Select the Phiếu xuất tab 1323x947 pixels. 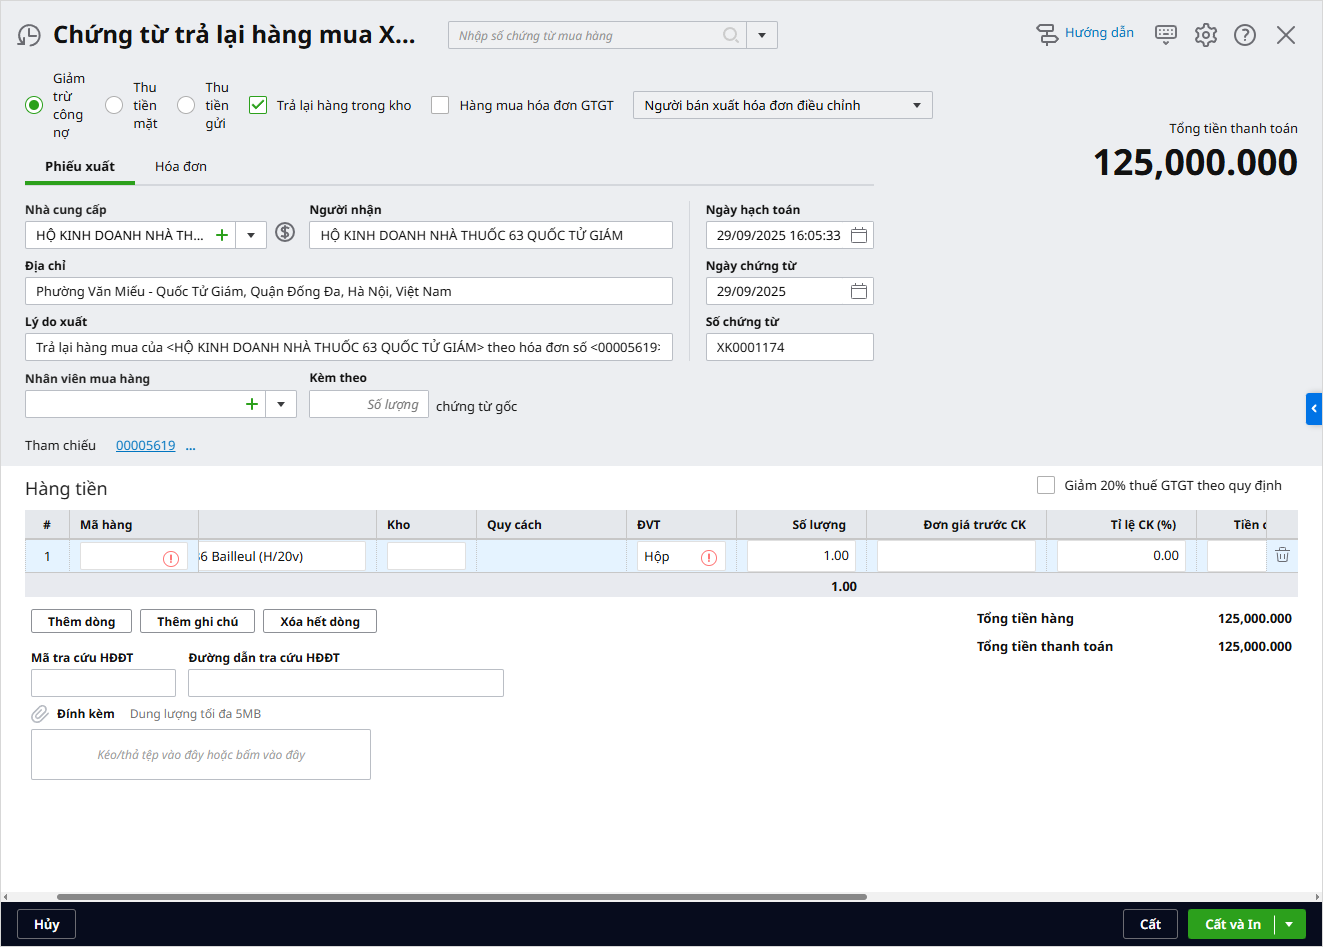80,166
